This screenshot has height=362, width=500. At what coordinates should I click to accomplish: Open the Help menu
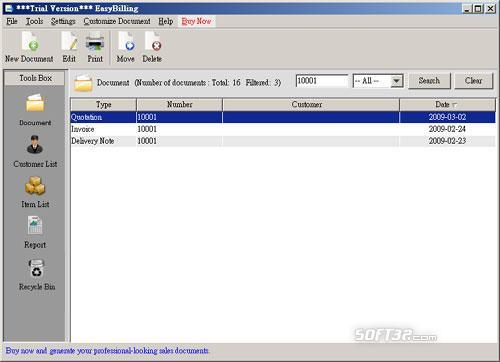[166, 21]
